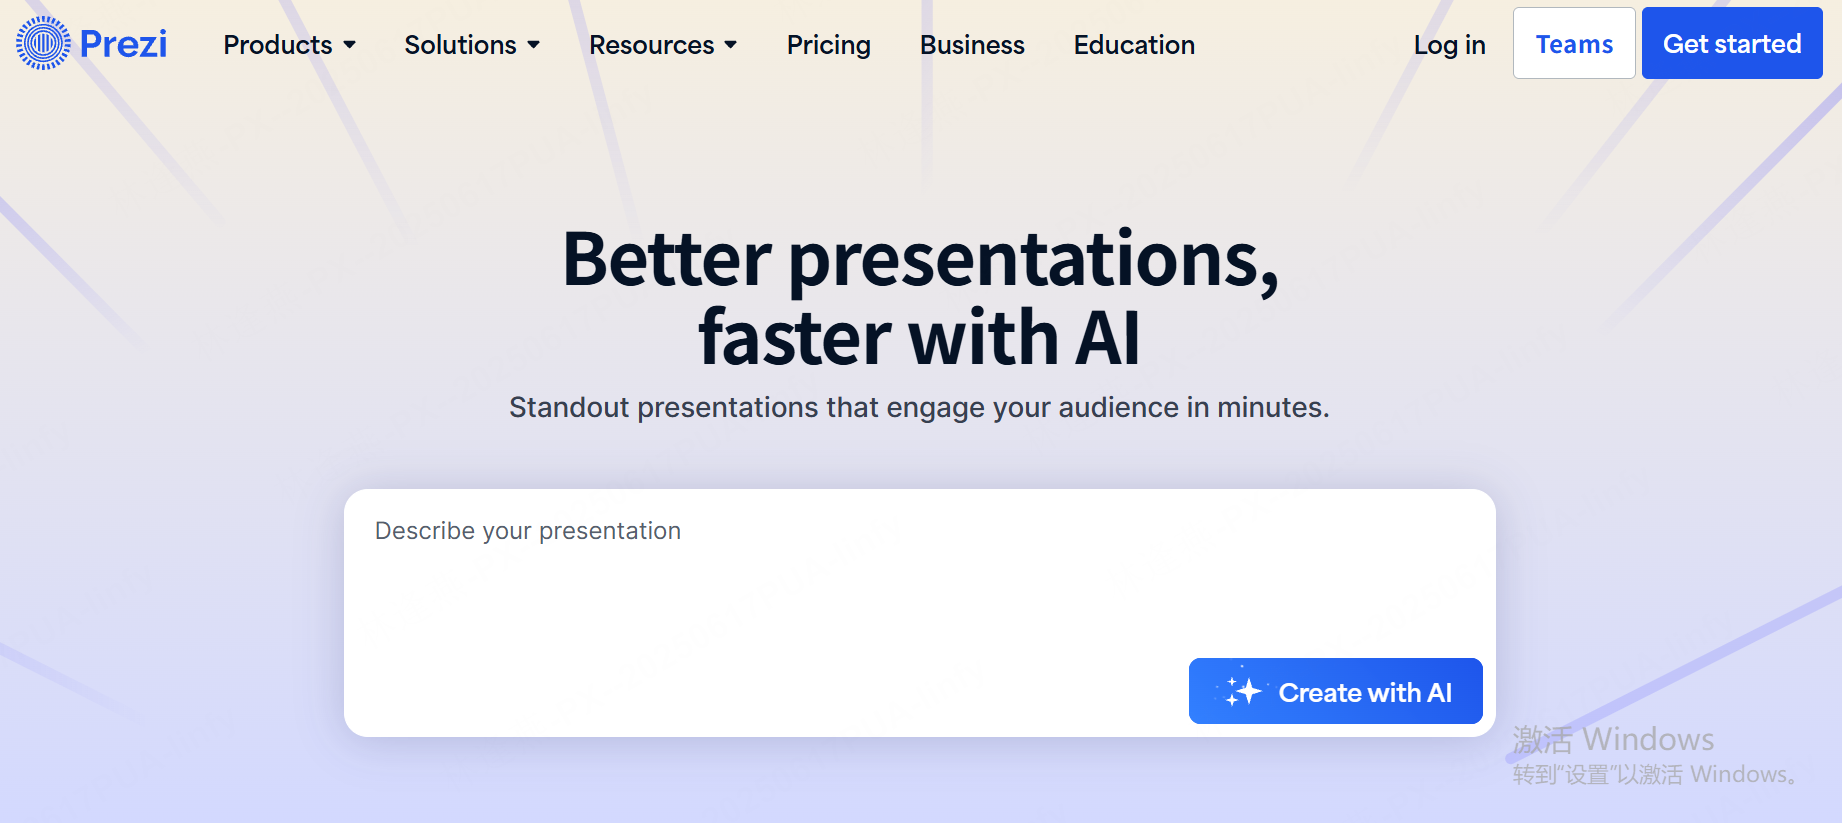Open the Products menu label
The image size is (1842, 823).
pyautogui.click(x=278, y=45)
